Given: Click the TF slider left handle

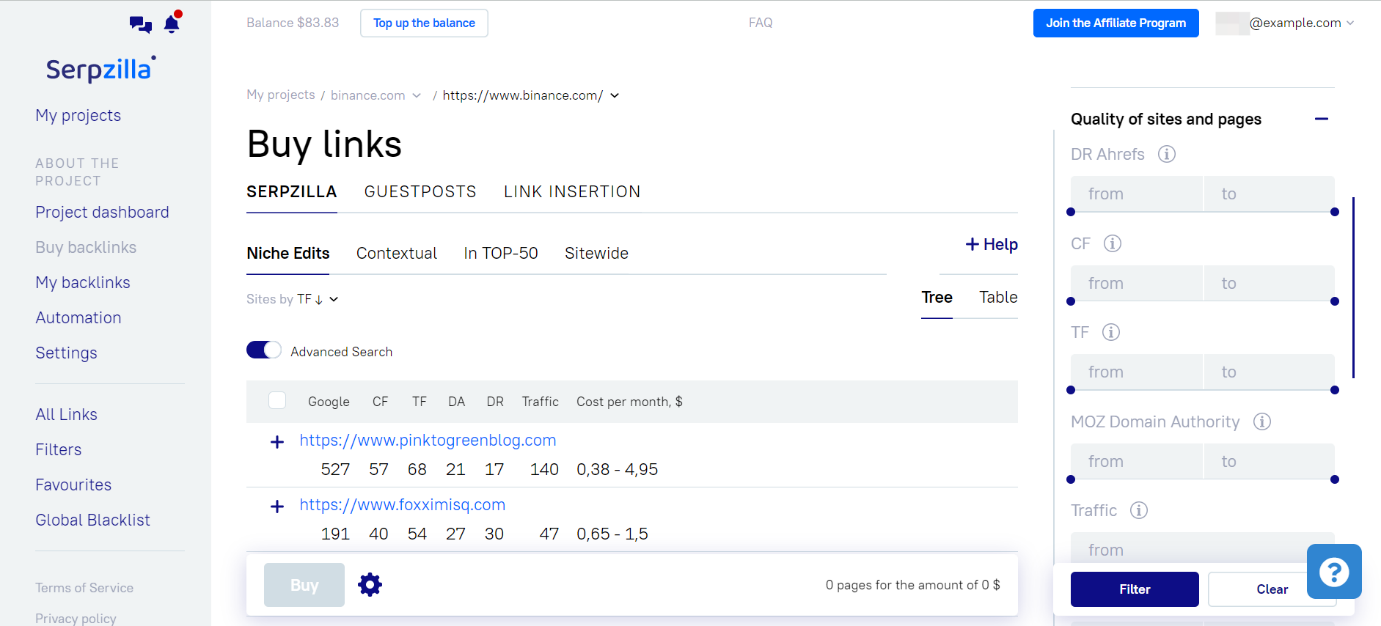Looking at the screenshot, I should click(x=1071, y=390).
